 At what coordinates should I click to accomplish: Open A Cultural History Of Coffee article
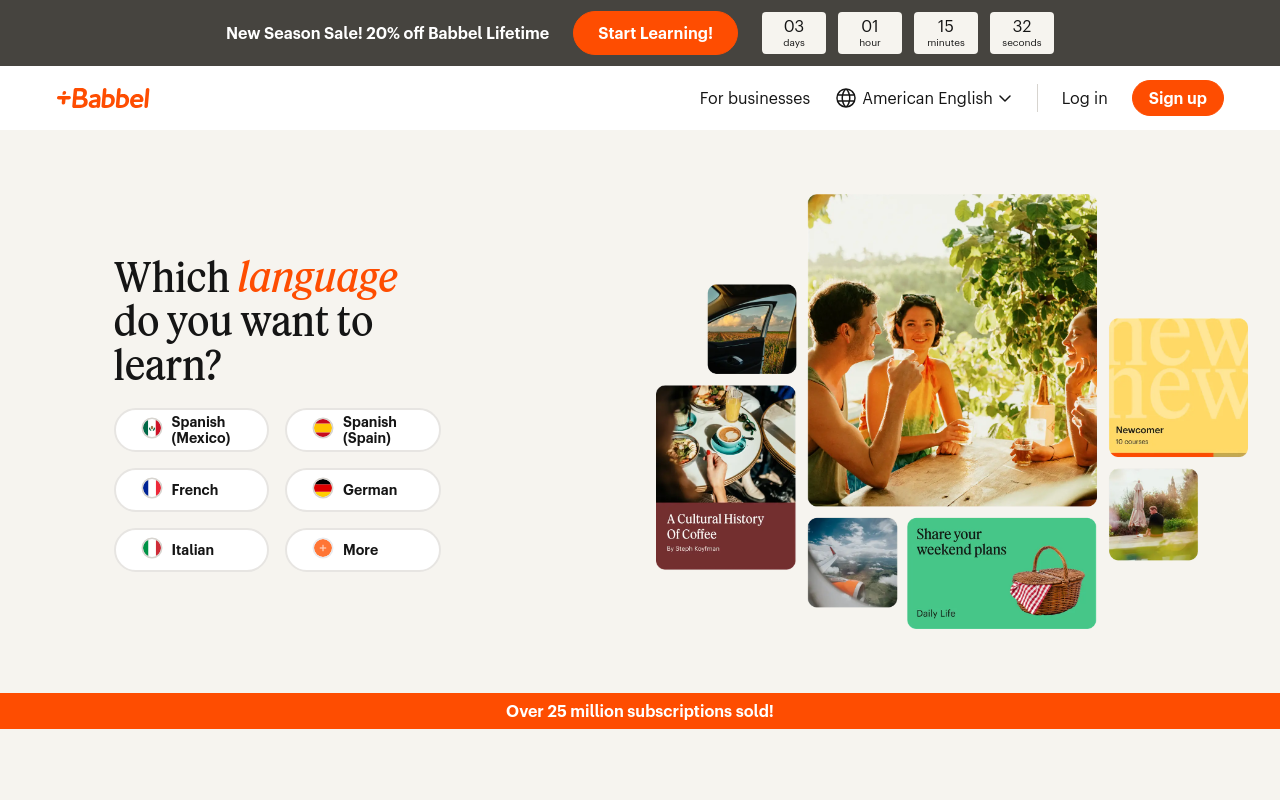pyautogui.click(x=725, y=477)
